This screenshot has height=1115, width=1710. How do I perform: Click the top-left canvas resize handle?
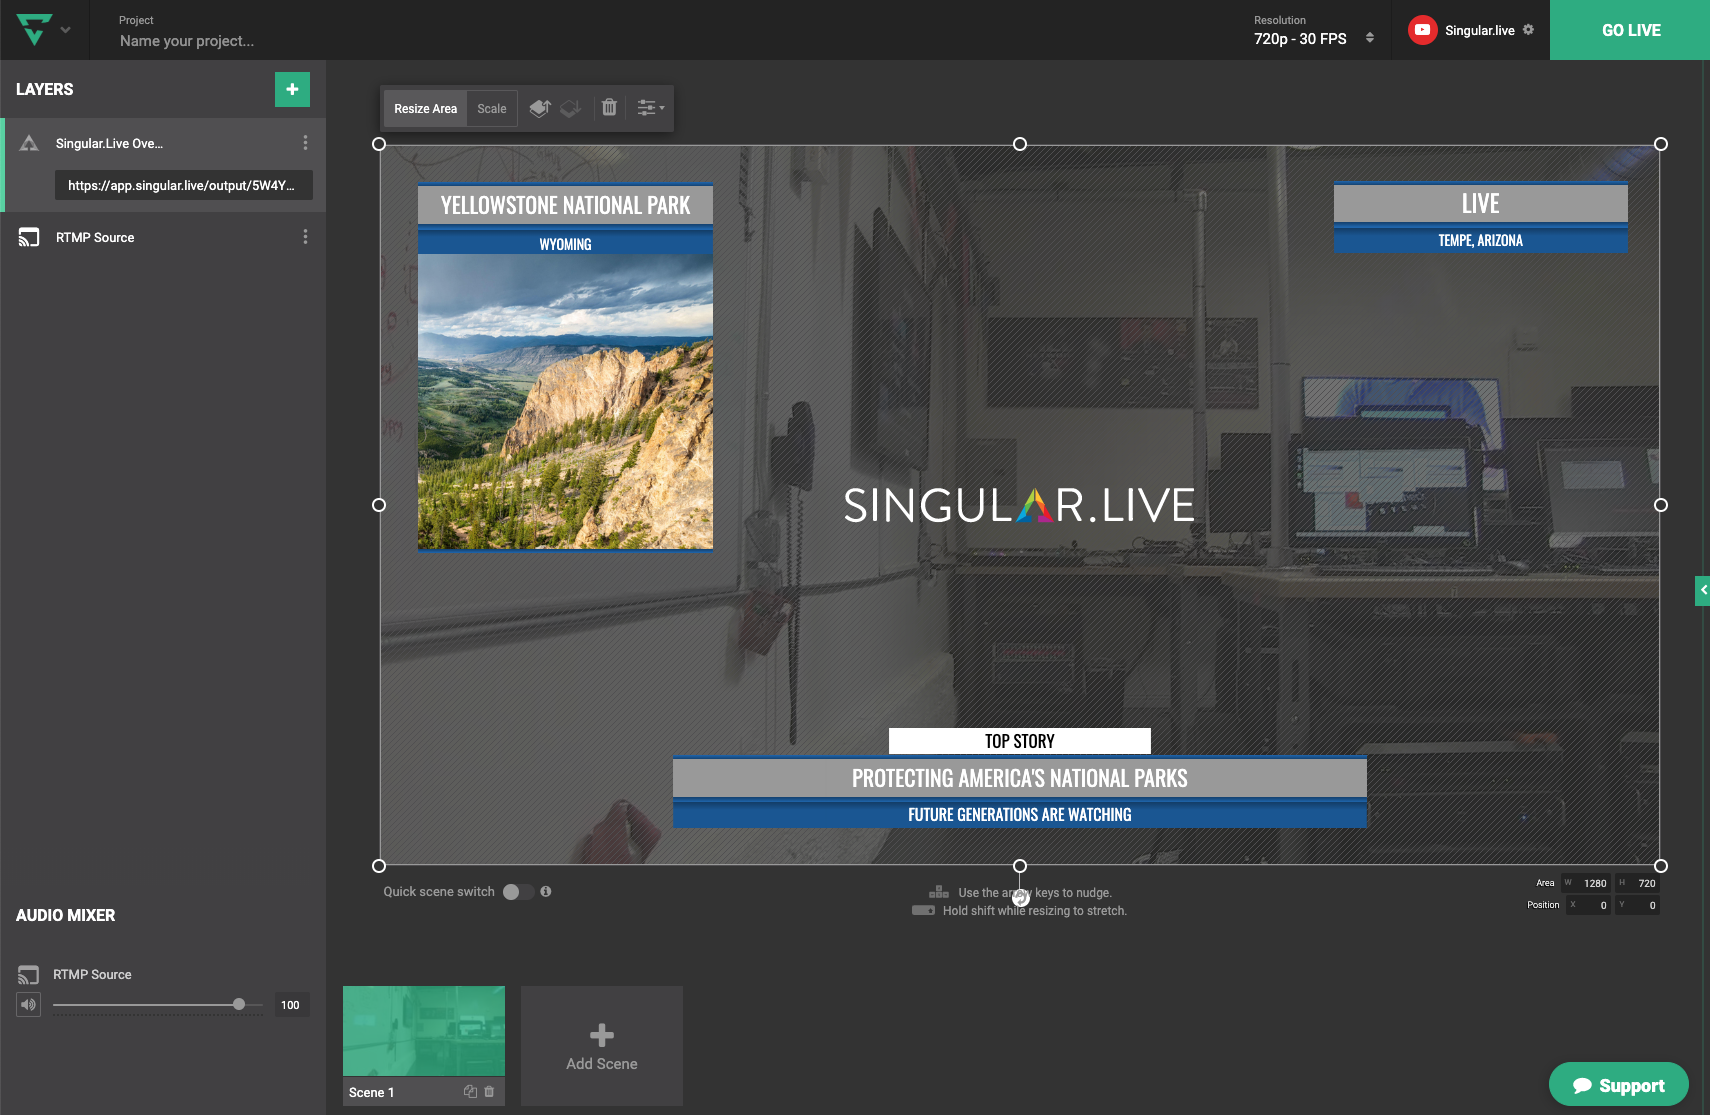click(379, 144)
